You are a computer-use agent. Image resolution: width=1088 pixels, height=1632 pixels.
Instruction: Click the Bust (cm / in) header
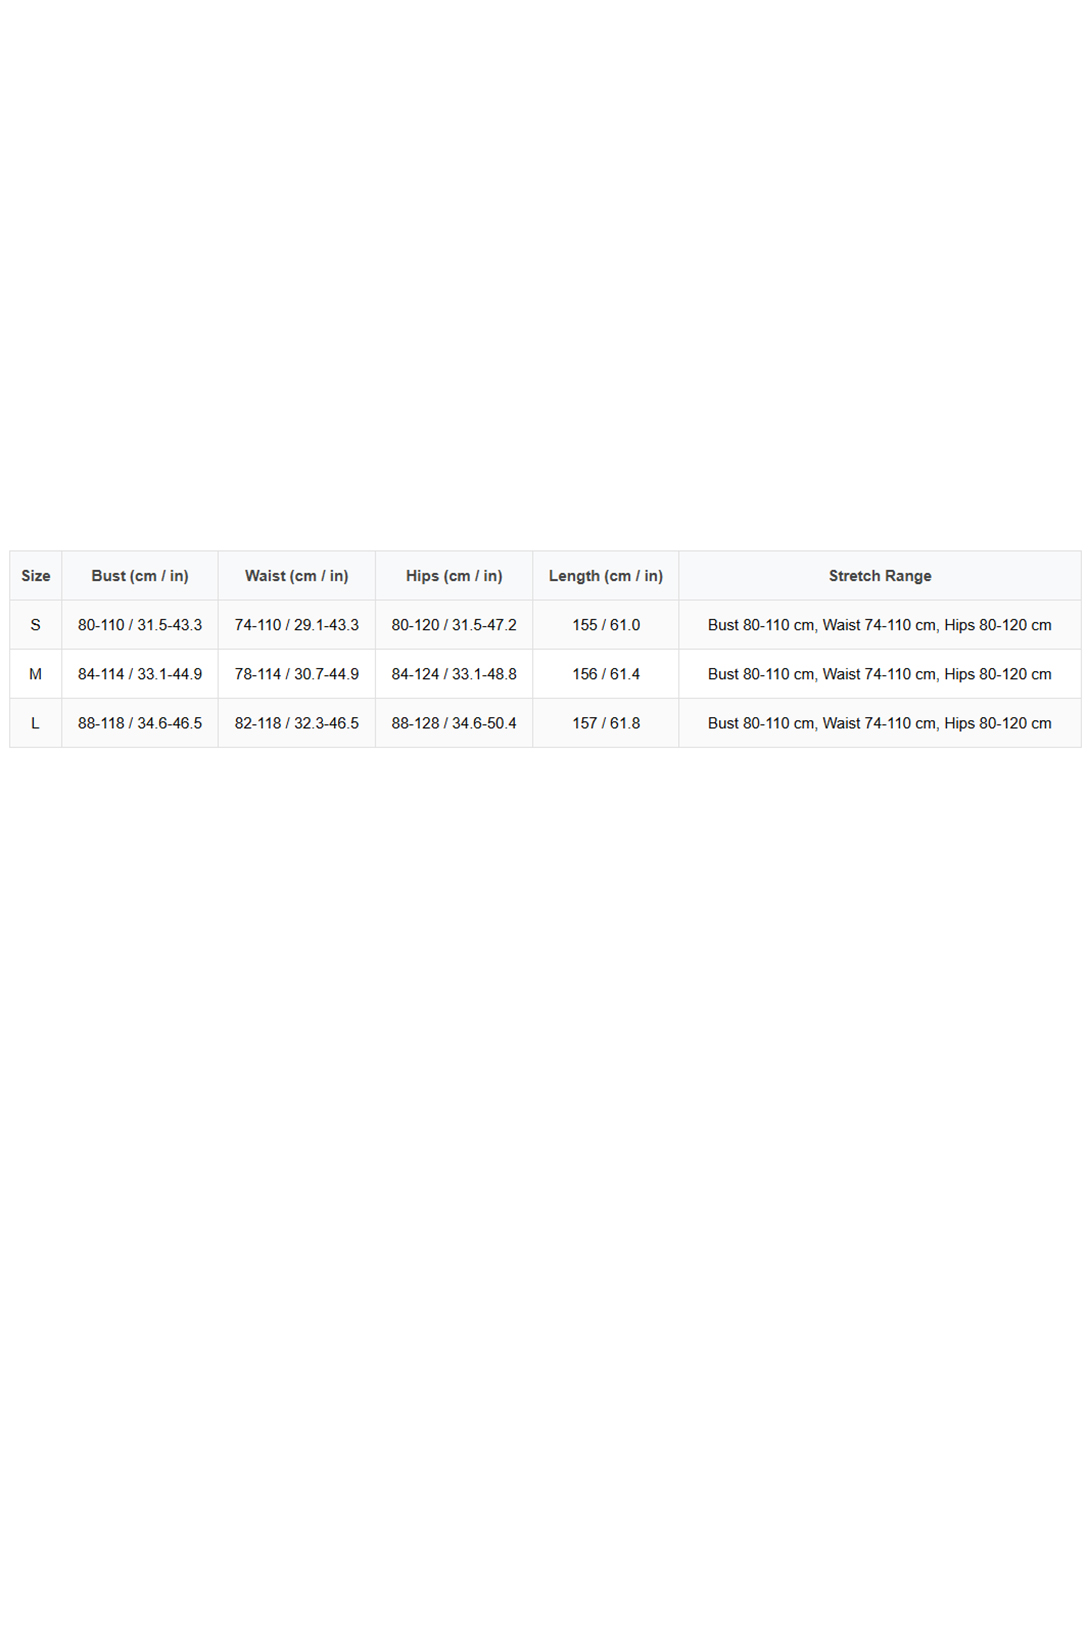coord(140,576)
